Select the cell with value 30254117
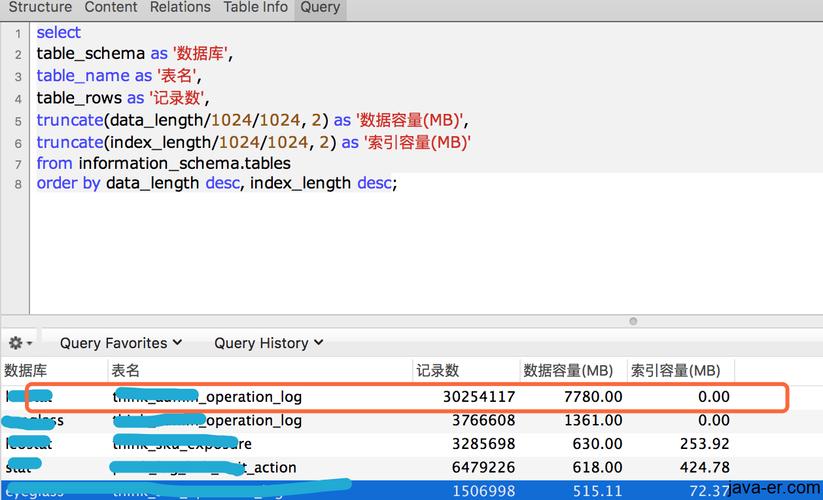The height and width of the screenshot is (500, 823). pos(479,397)
